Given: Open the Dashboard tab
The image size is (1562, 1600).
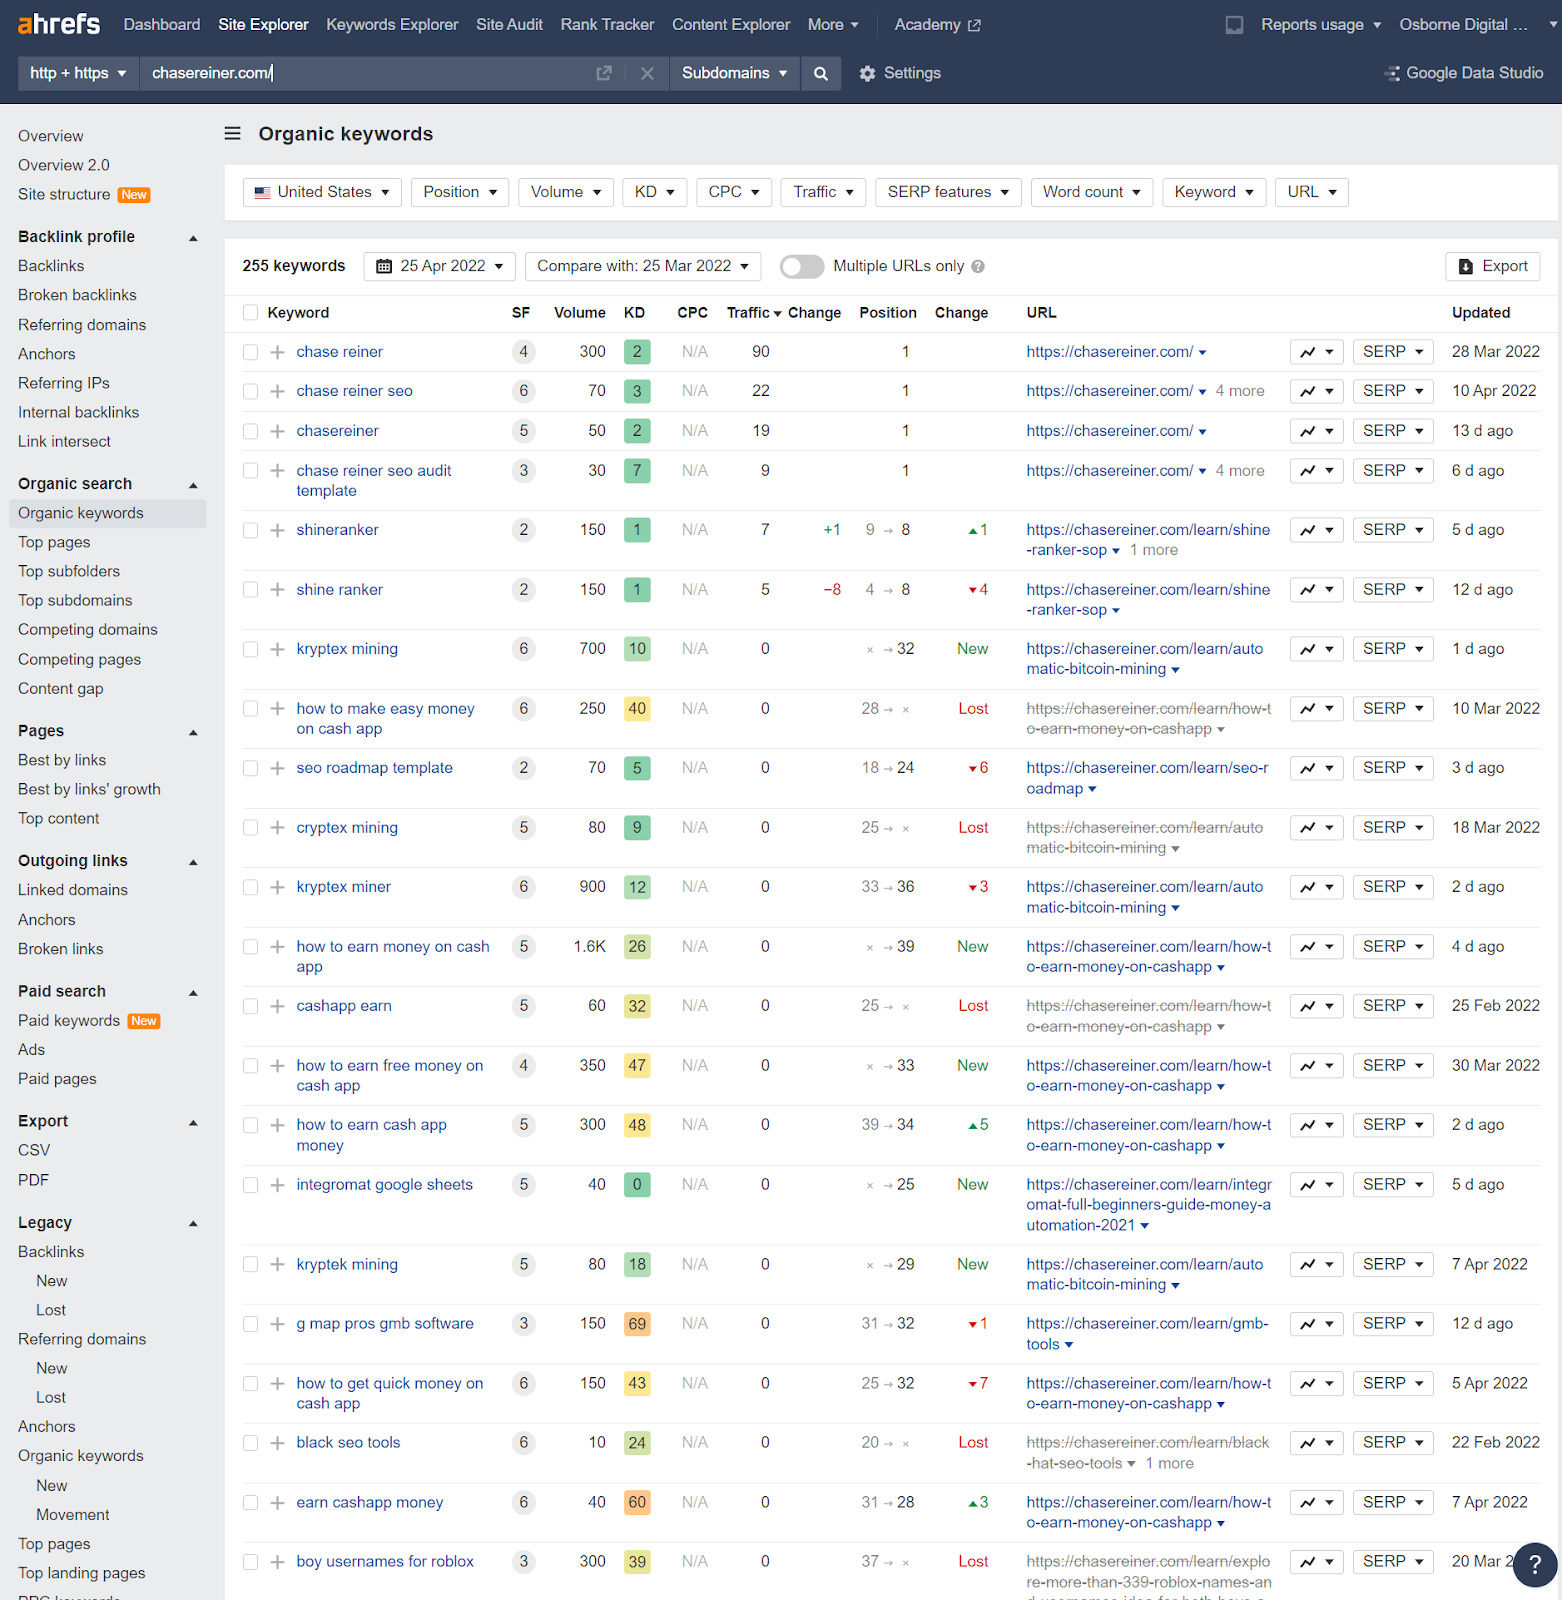Looking at the screenshot, I should pyautogui.click(x=162, y=25).
